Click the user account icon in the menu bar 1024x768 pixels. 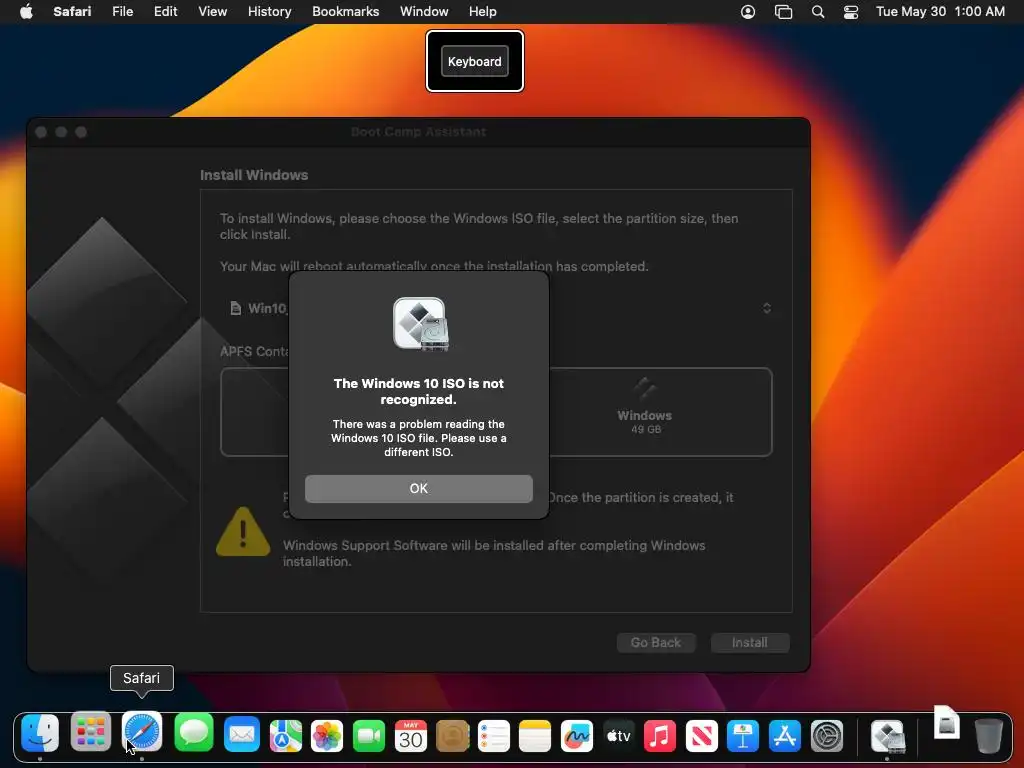coord(748,12)
